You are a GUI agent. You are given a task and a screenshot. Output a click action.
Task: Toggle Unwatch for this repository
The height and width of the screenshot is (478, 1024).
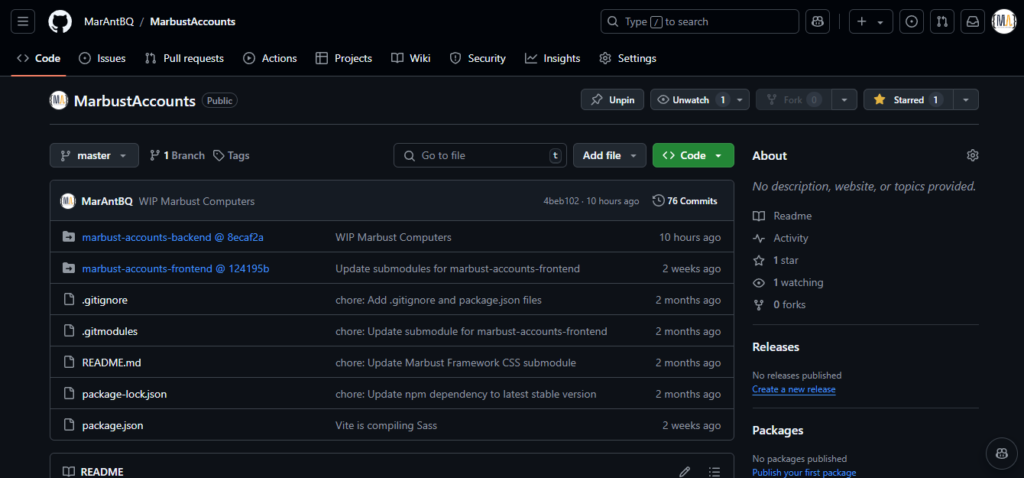click(692, 100)
